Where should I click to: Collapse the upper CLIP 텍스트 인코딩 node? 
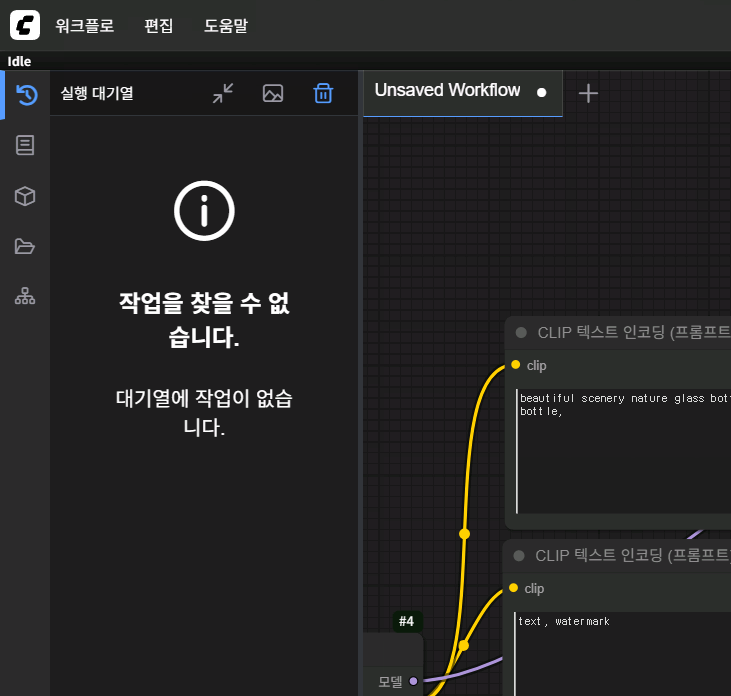tap(521, 332)
